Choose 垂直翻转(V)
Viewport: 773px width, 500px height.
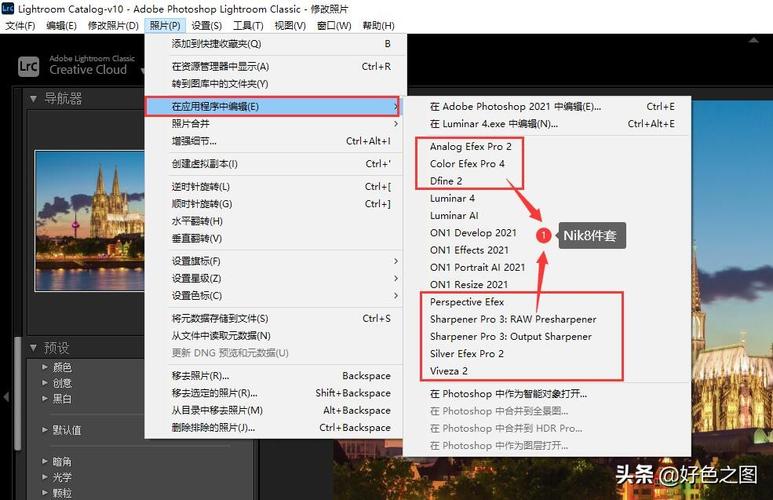(275, 239)
